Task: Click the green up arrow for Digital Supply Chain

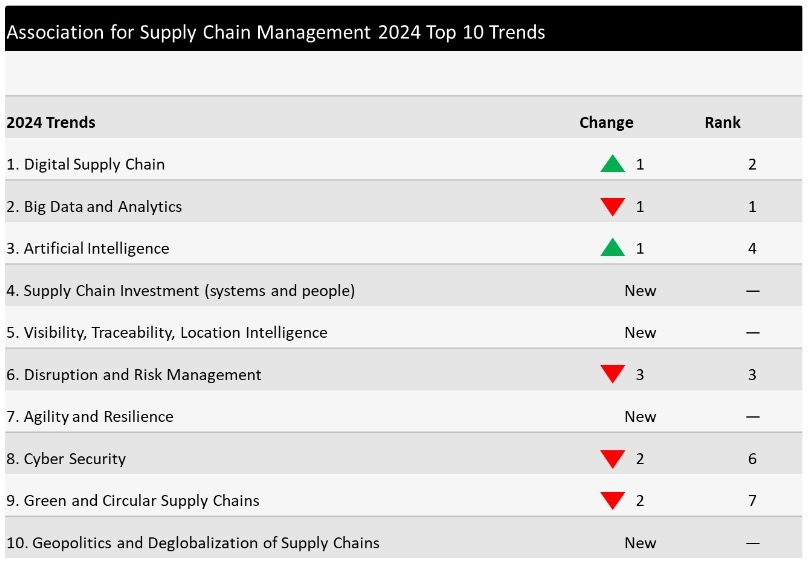Action: [612, 164]
